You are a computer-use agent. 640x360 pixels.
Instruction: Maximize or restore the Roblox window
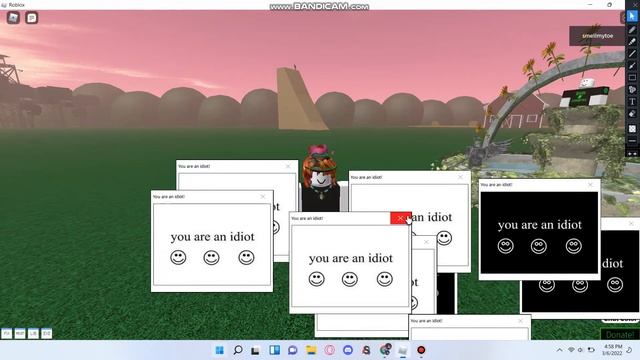[609, 4]
